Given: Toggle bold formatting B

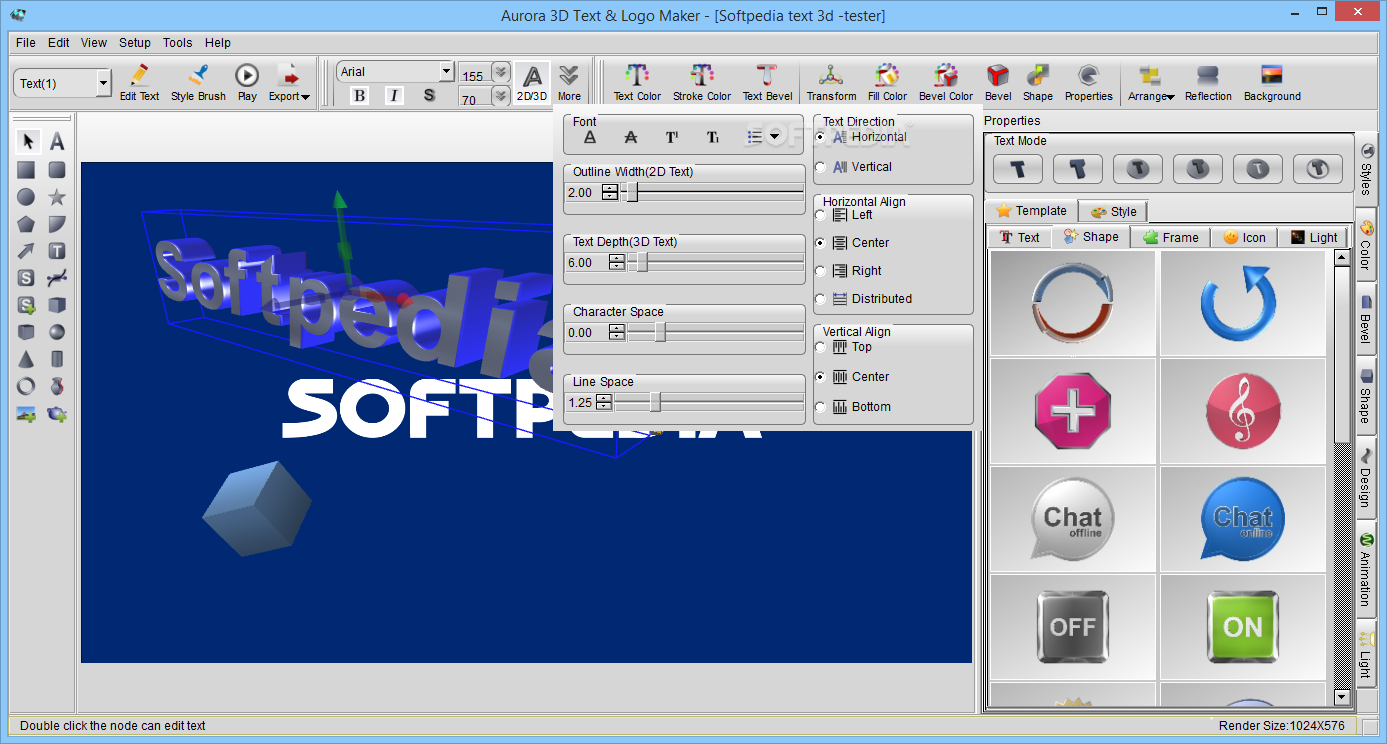Looking at the screenshot, I should [x=360, y=95].
